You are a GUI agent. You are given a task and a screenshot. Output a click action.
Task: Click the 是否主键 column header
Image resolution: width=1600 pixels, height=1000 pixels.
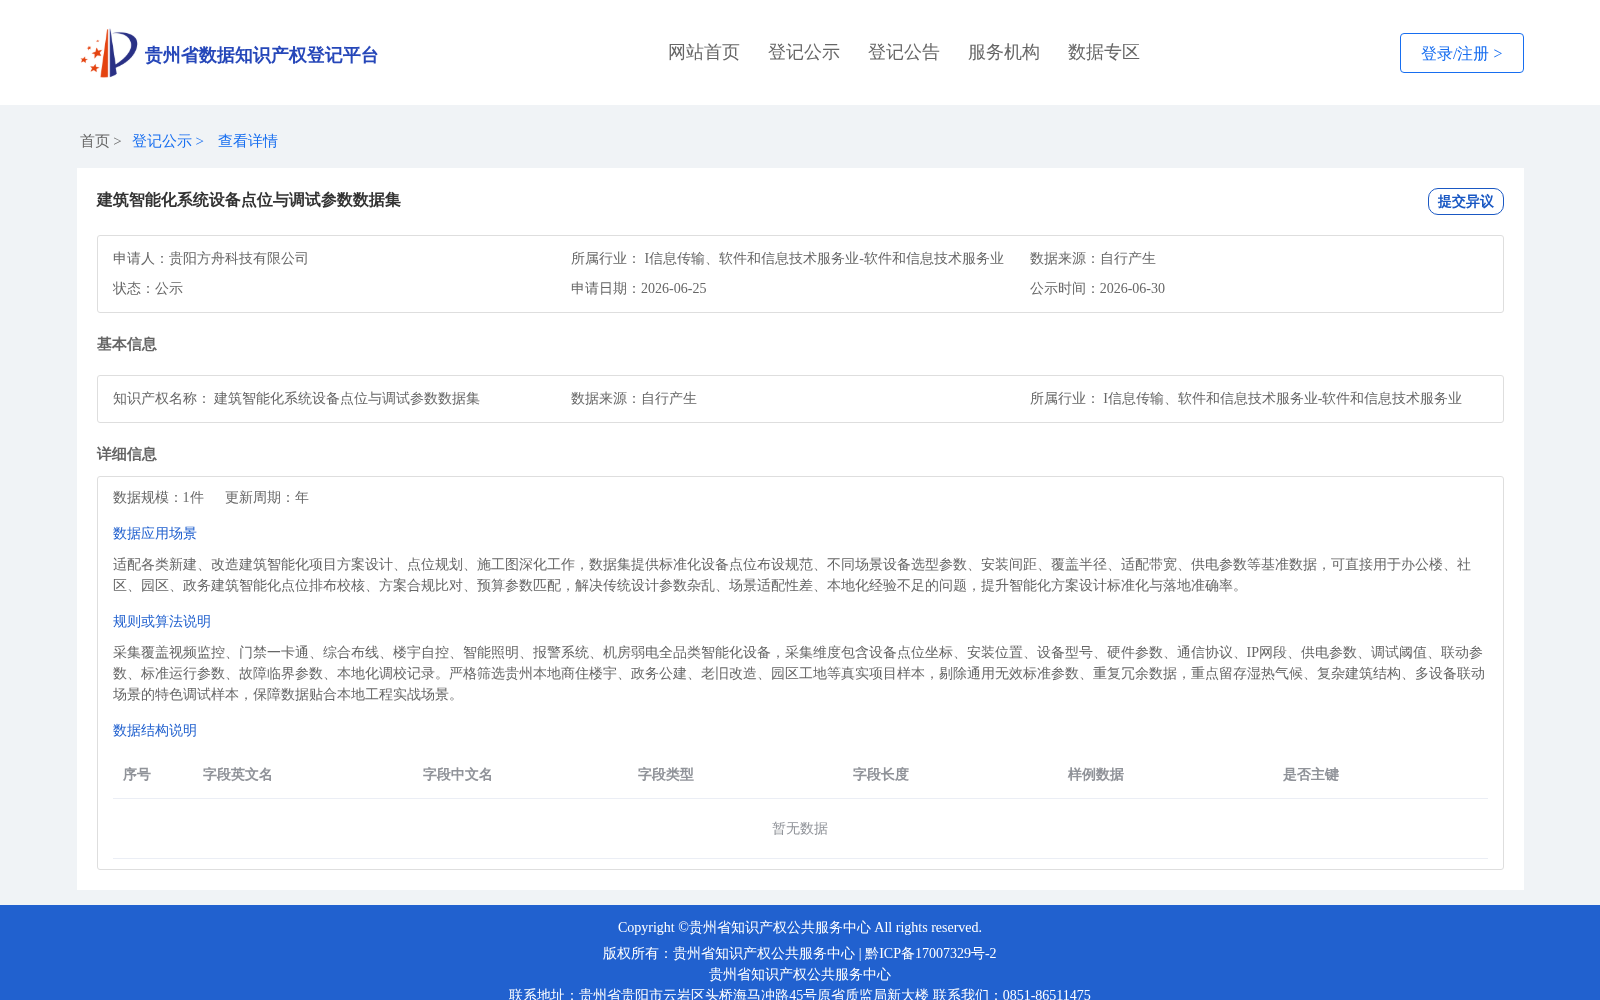pyautogui.click(x=1311, y=774)
